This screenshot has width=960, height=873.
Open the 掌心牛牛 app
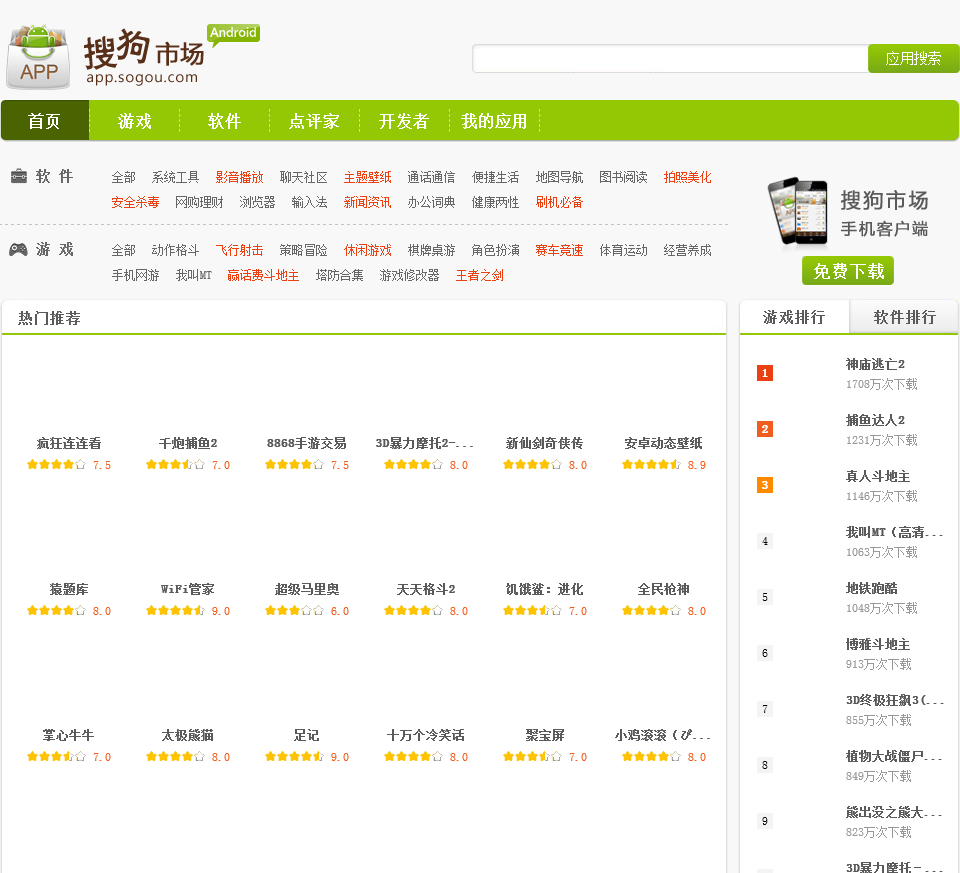pos(69,735)
